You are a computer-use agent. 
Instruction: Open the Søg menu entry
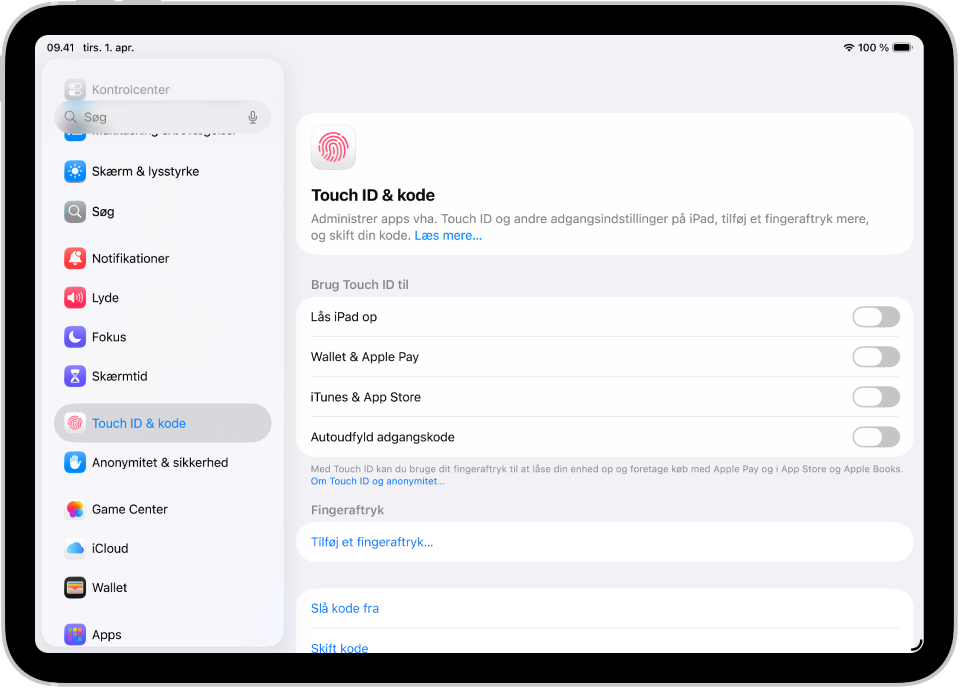pyautogui.click(x=75, y=211)
